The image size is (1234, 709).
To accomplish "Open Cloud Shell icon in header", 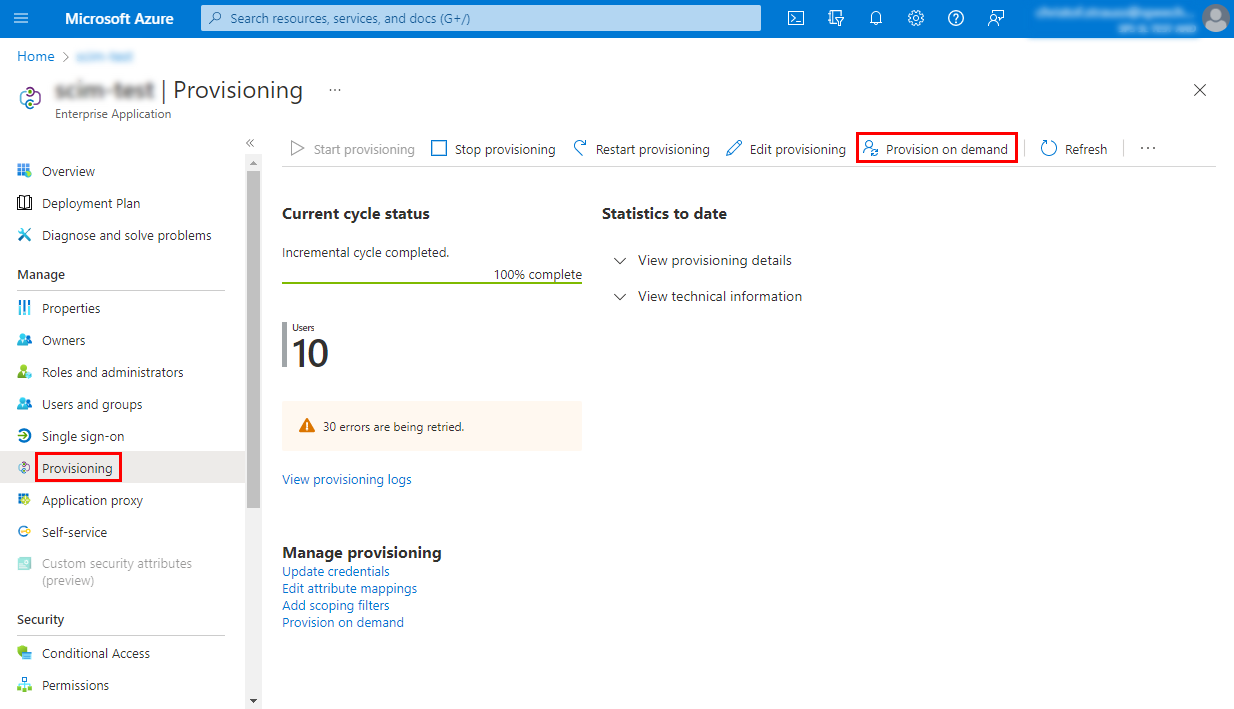I will click(796, 18).
